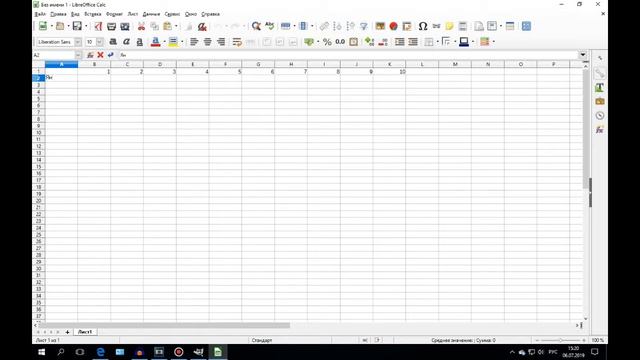Adjust the zoom slider in status bar

tap(560, 340)
